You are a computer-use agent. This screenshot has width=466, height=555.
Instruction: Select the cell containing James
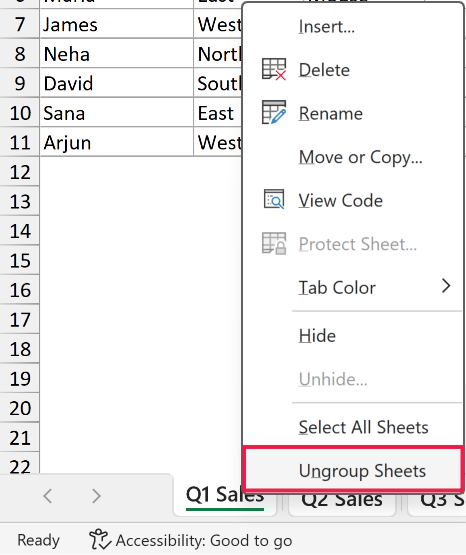pyautogui.click(x=116, y=24)
